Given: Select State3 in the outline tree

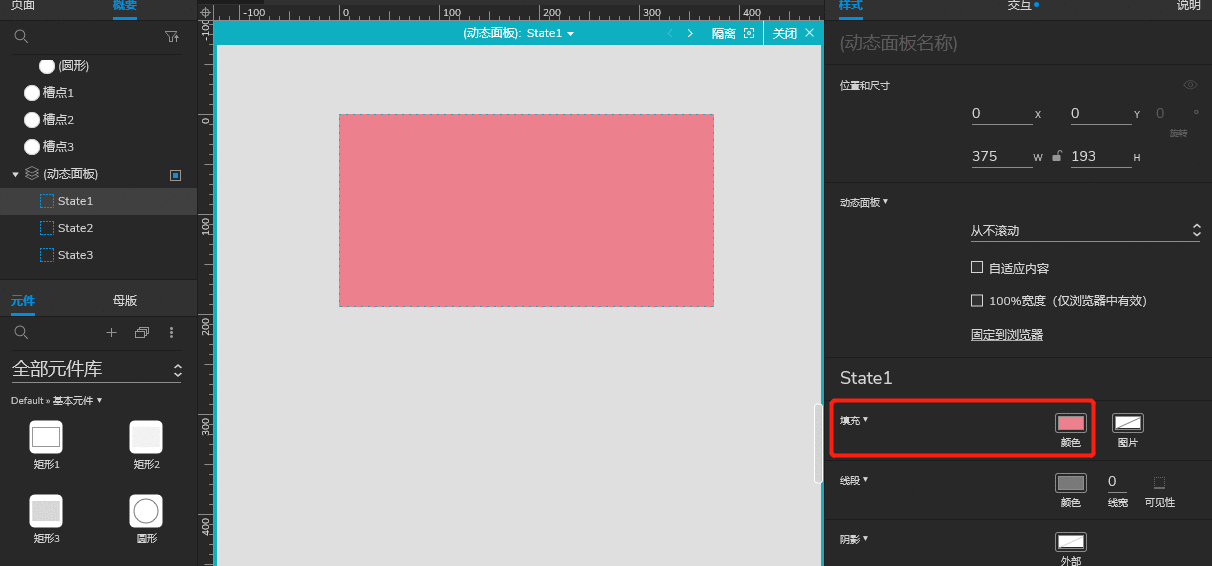Looking at the screenshot, I should [98, 255].
